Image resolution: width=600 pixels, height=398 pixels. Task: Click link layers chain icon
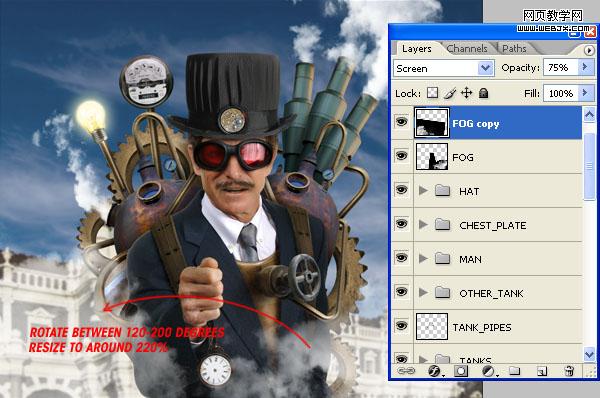pyautogui.click(x=406, y=371)
